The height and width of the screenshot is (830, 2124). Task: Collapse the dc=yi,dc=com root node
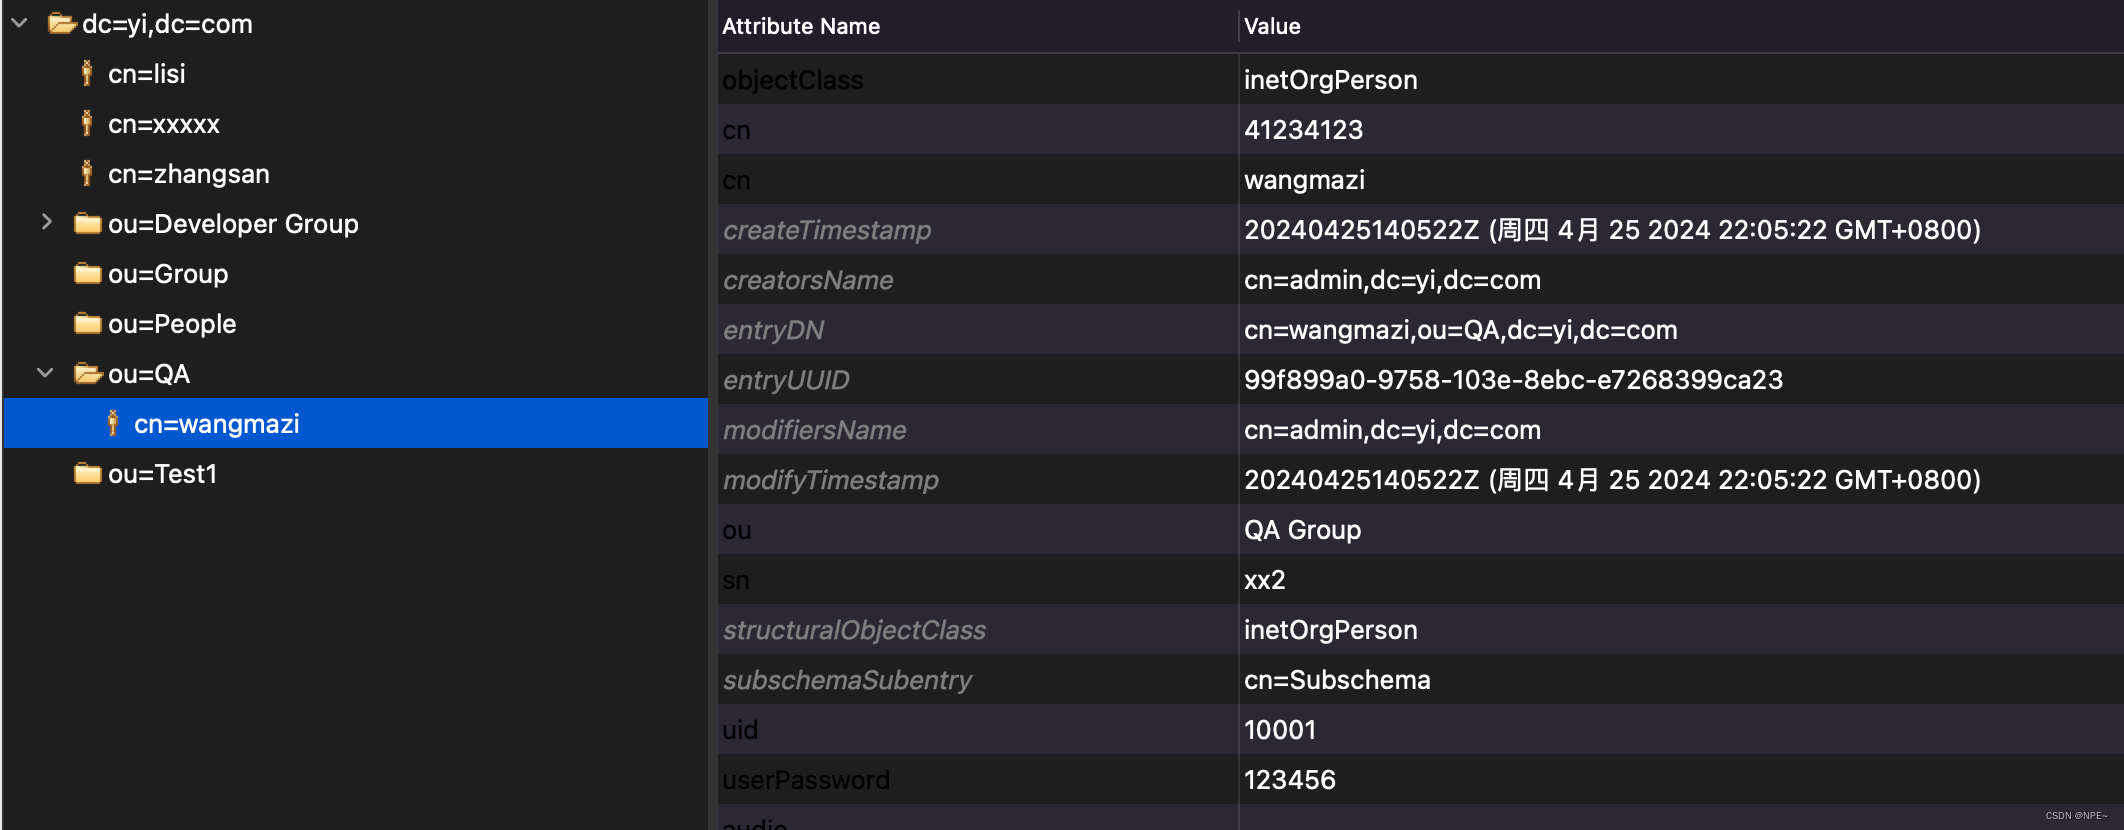(x=19, y=23)
